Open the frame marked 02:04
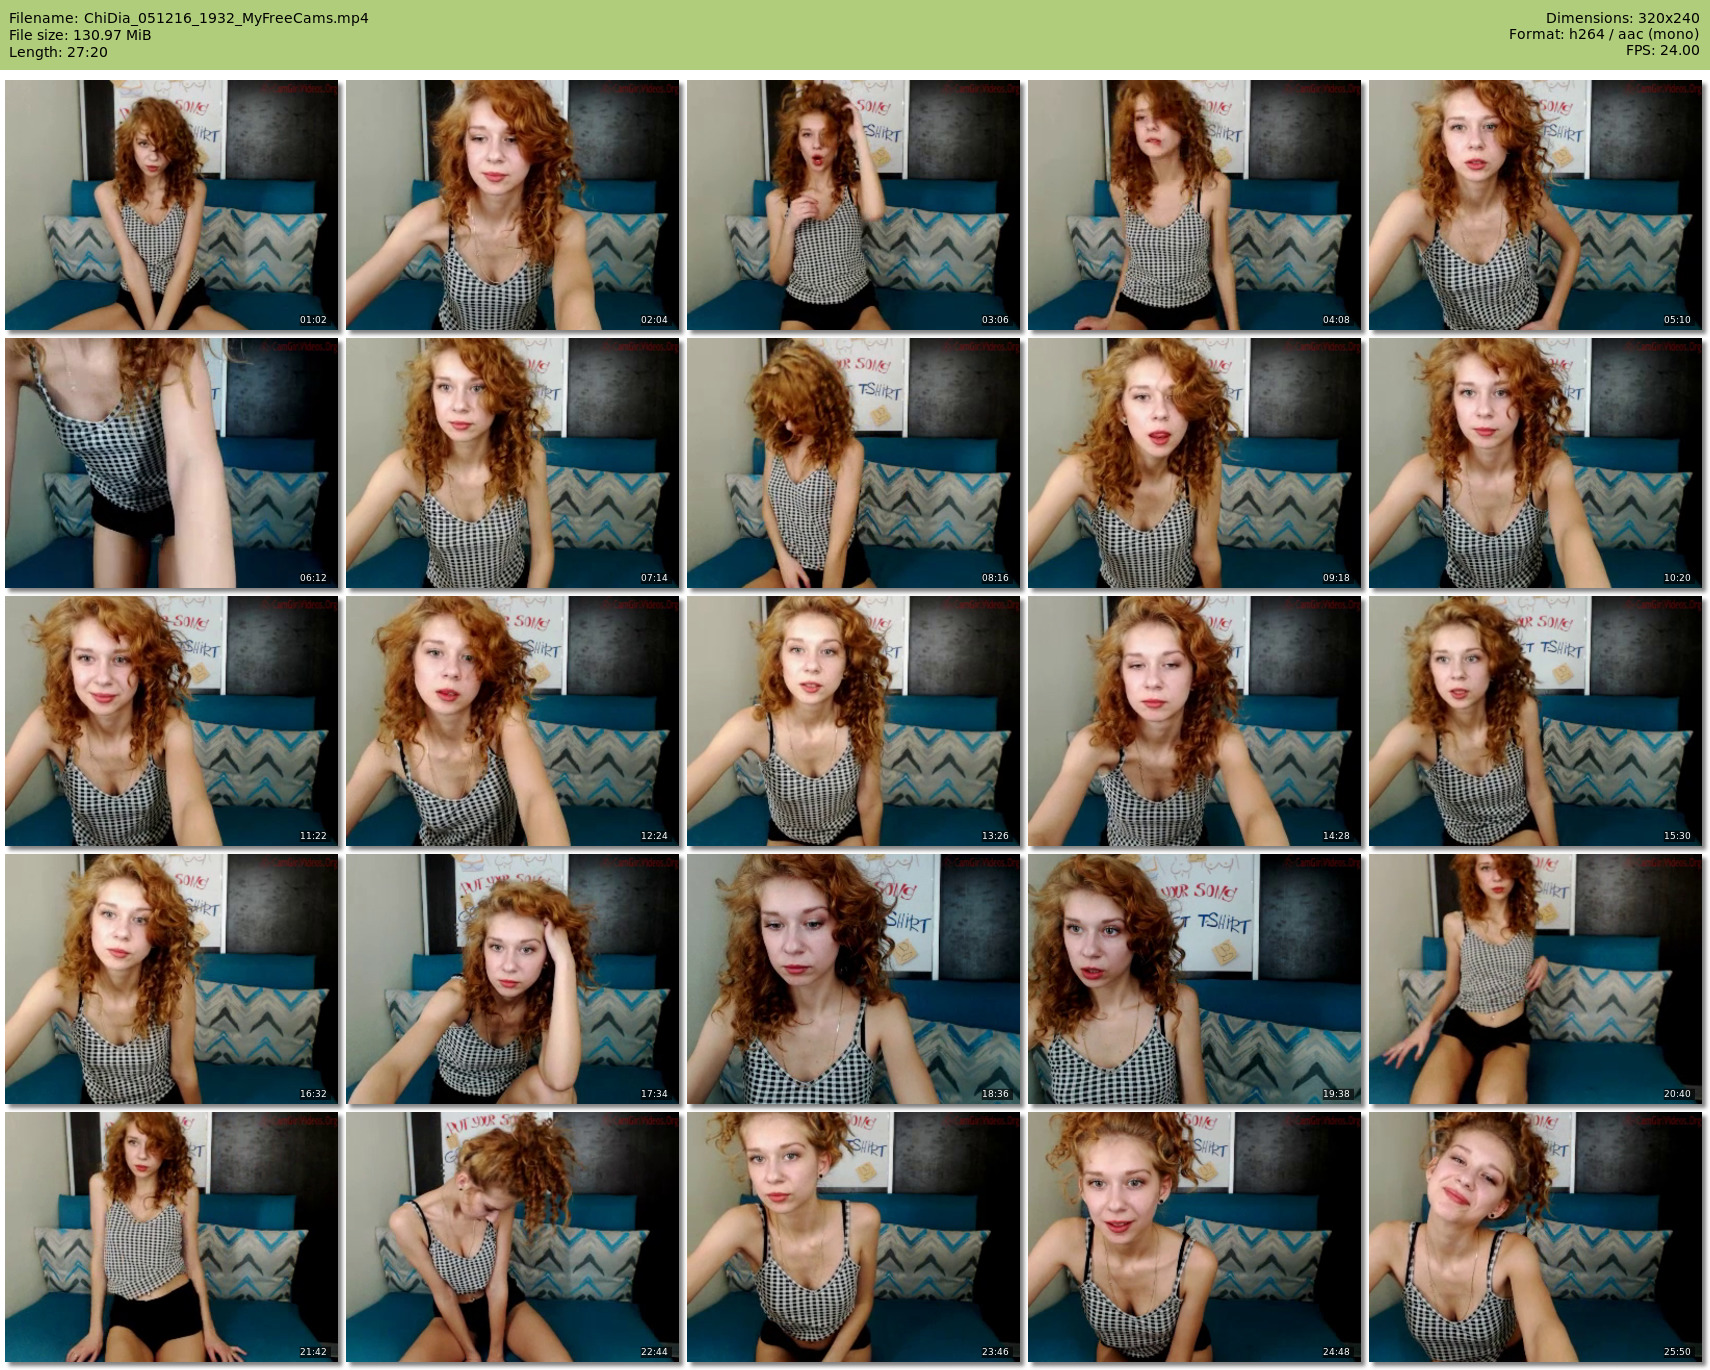The image size is (1710, 1370). [x=513, y=205]
